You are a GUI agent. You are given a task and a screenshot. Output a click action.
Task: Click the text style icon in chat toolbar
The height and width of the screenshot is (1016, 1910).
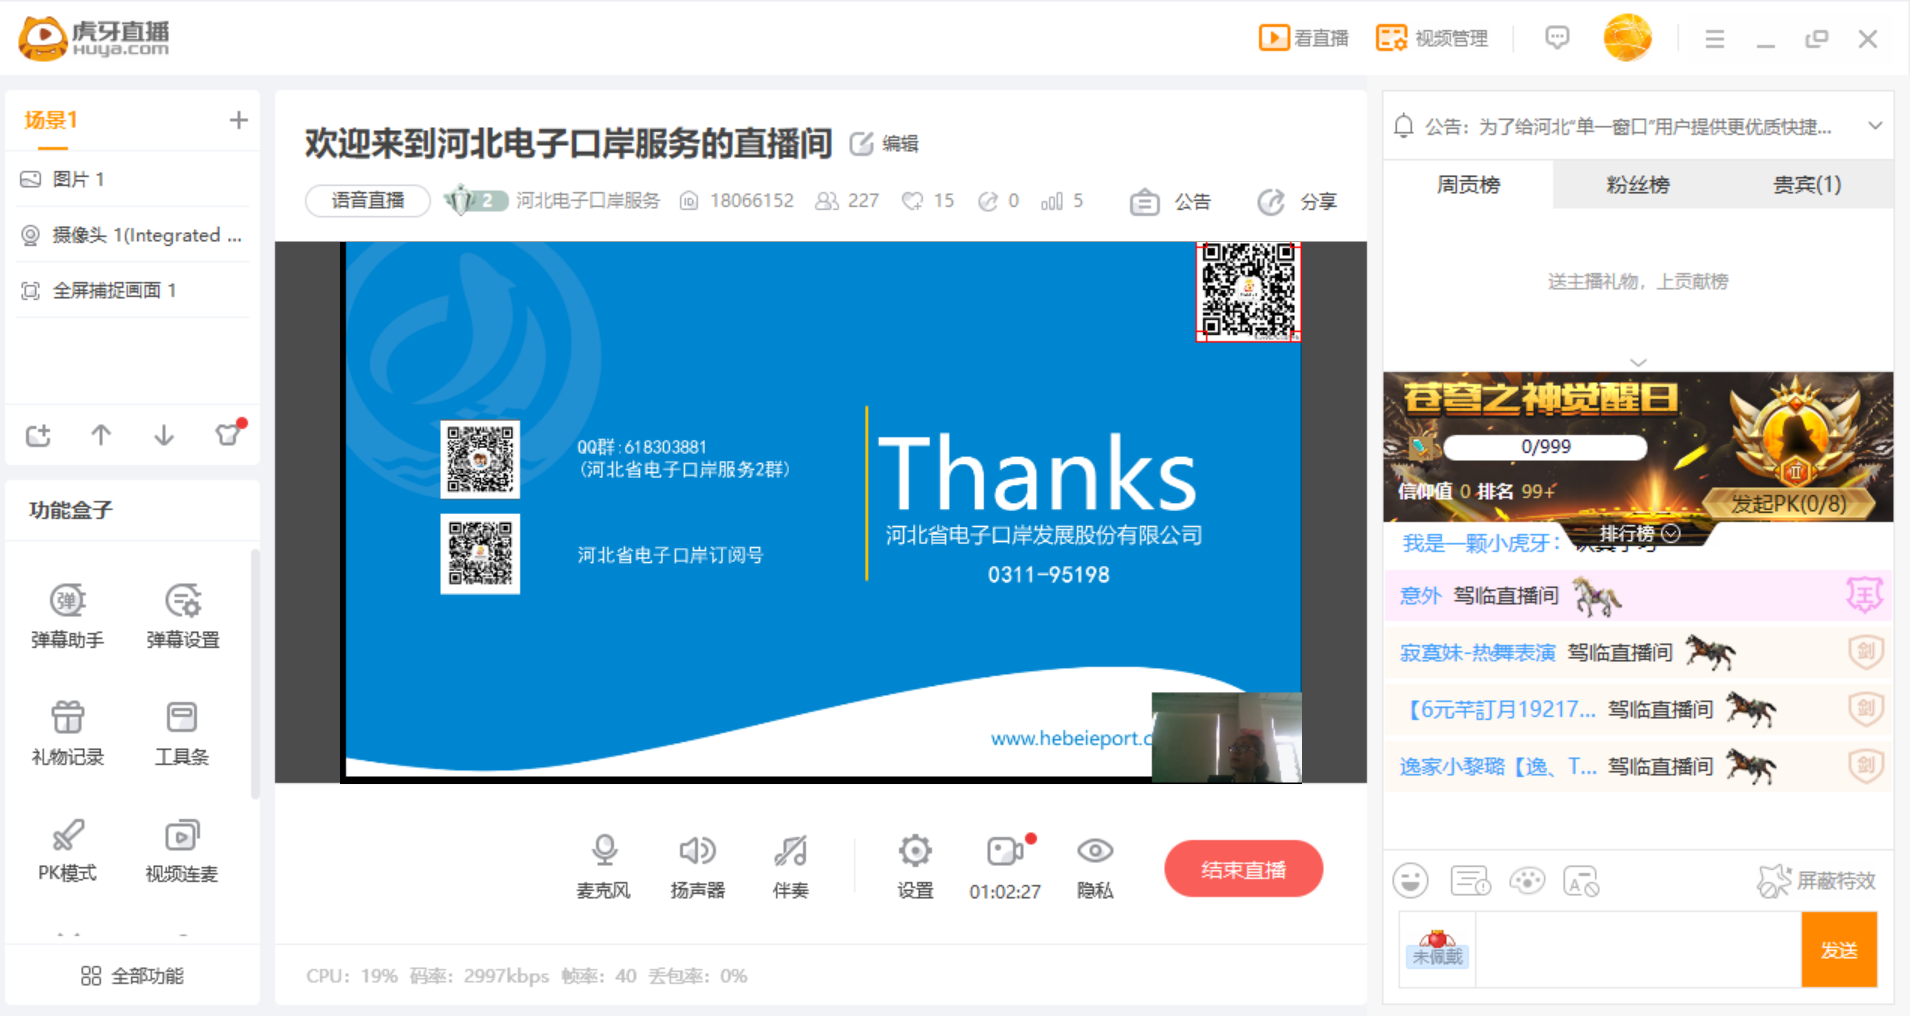(1581, 881)
